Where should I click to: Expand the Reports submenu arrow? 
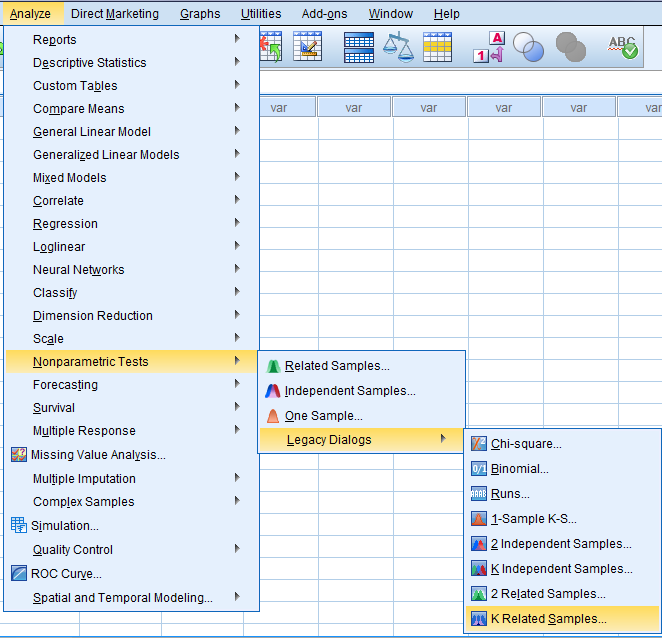pos(237,39)
